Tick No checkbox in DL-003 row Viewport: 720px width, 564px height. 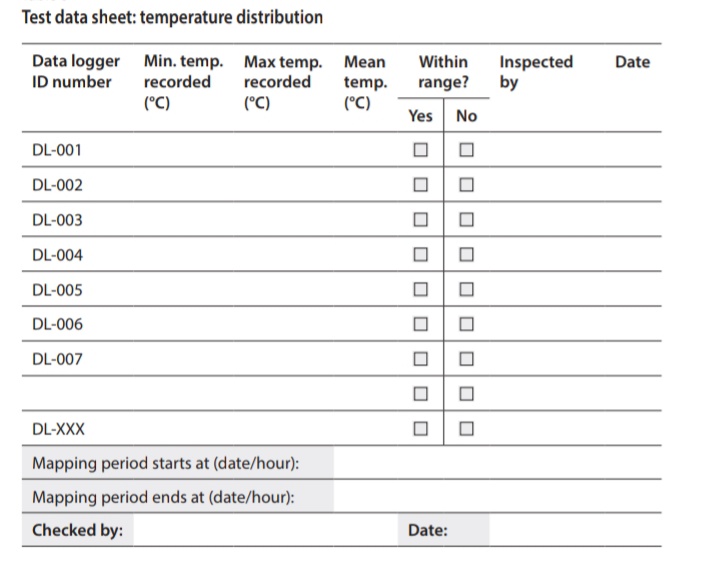(x=466, y=220)
